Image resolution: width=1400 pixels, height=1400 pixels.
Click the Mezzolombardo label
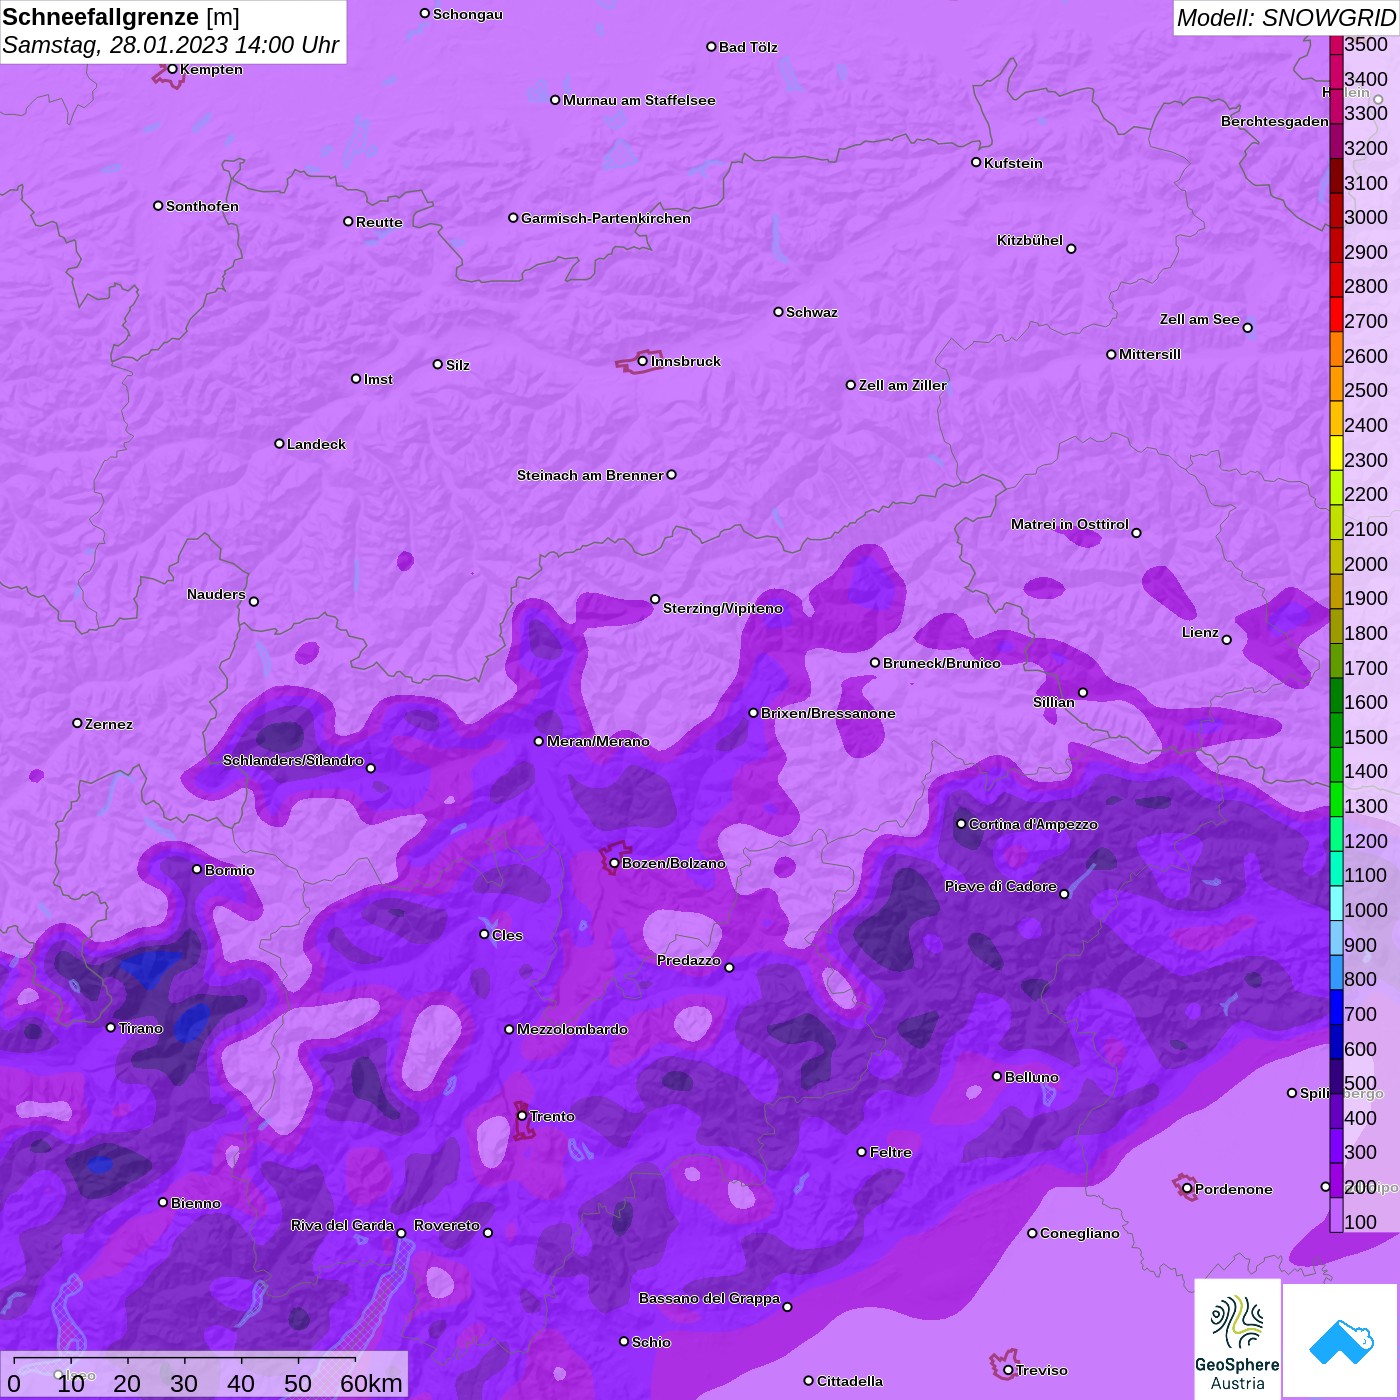tap(572, 1029)
